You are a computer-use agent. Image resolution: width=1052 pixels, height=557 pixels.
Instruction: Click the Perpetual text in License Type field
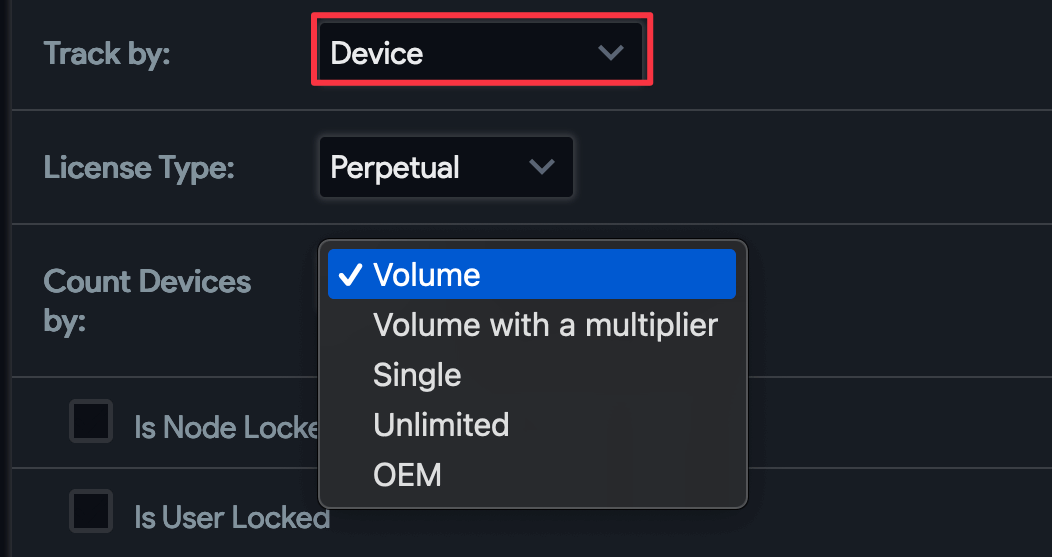tap(395, 168)
